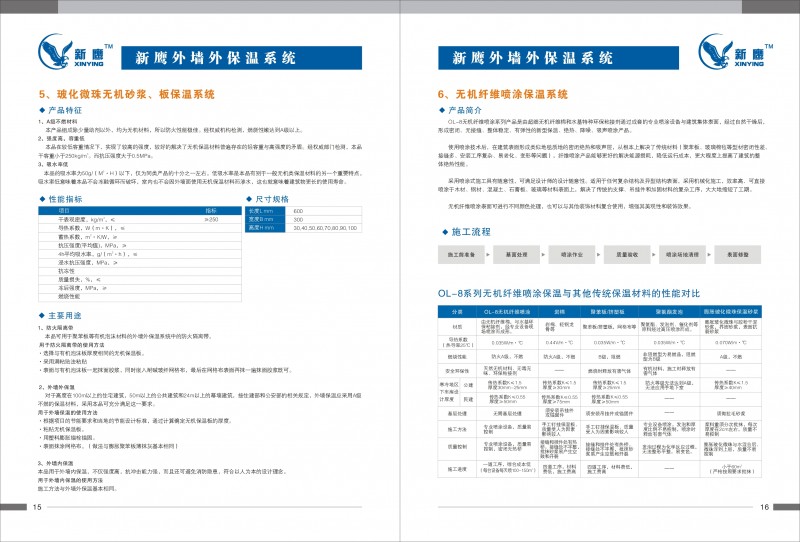Click the '300' width value cell
The height and width of the screenshot is (542, 800).
point(323,219)
